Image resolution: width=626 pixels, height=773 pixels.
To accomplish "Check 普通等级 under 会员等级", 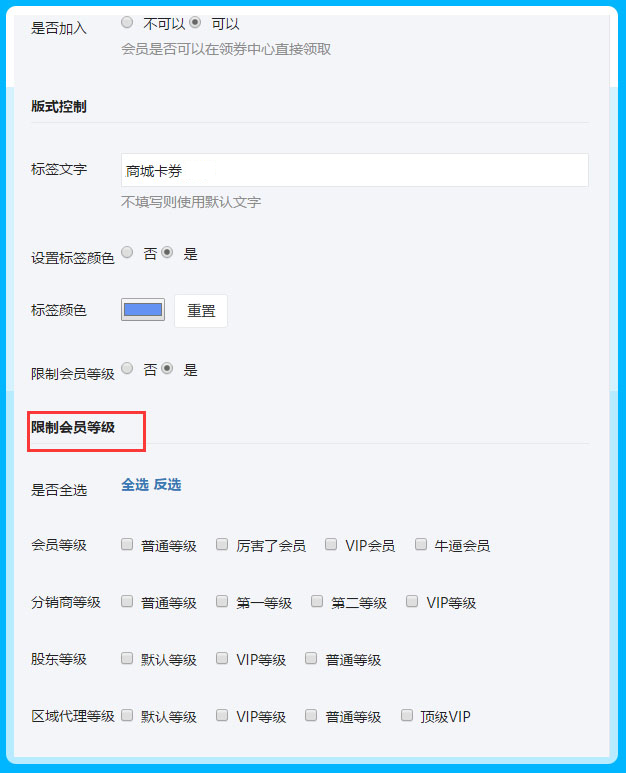I will pyautogui.click(x=127, y=545).
